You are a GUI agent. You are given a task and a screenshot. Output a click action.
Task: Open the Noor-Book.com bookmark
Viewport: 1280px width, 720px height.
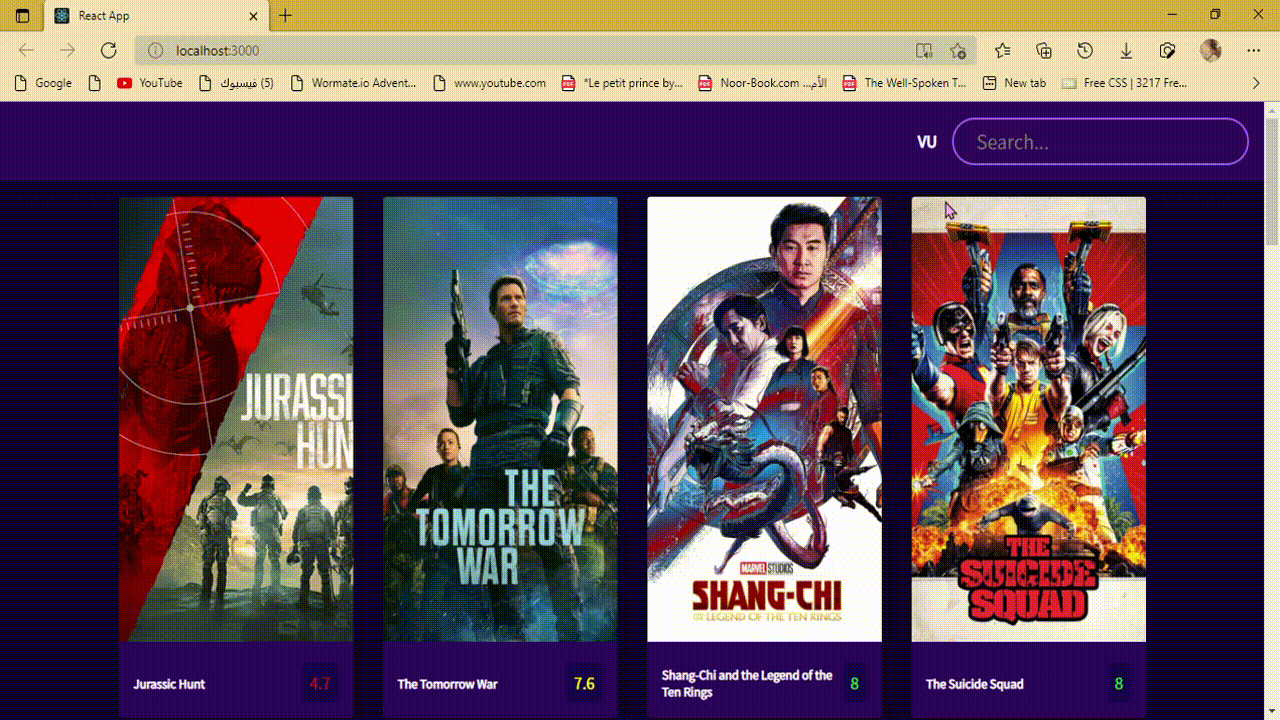click(x=763, y=83)
